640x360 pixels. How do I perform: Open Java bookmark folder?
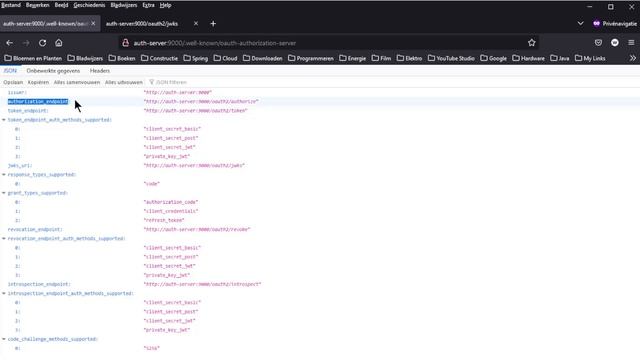coord(560,58)
